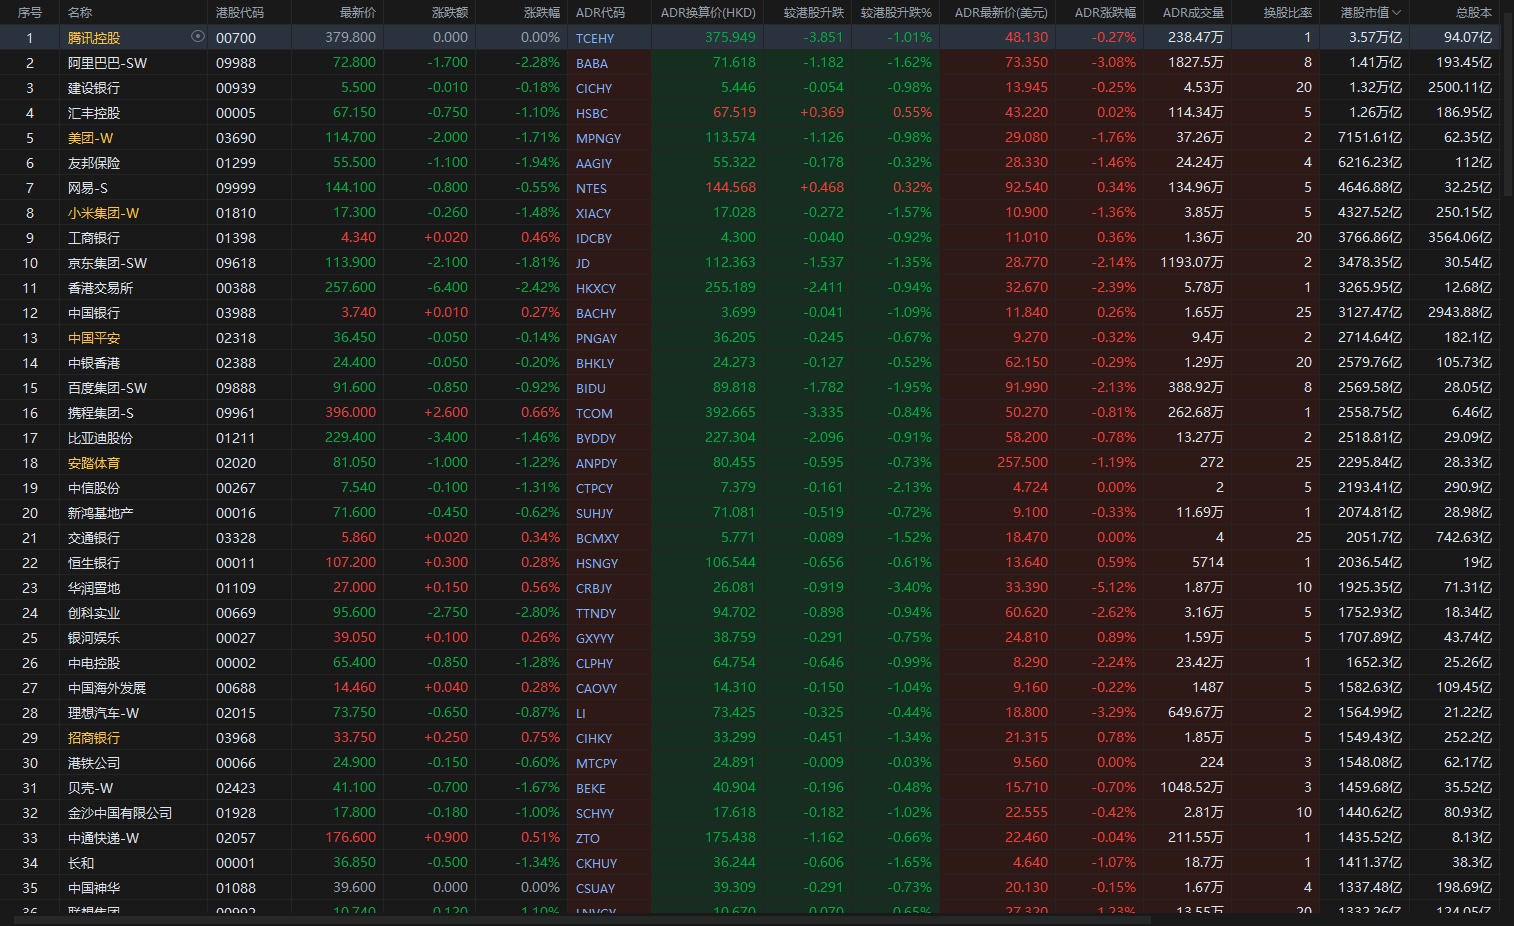Select the 中国神华 row
Screen dimensions: 1514x926
tap(94, 888)
